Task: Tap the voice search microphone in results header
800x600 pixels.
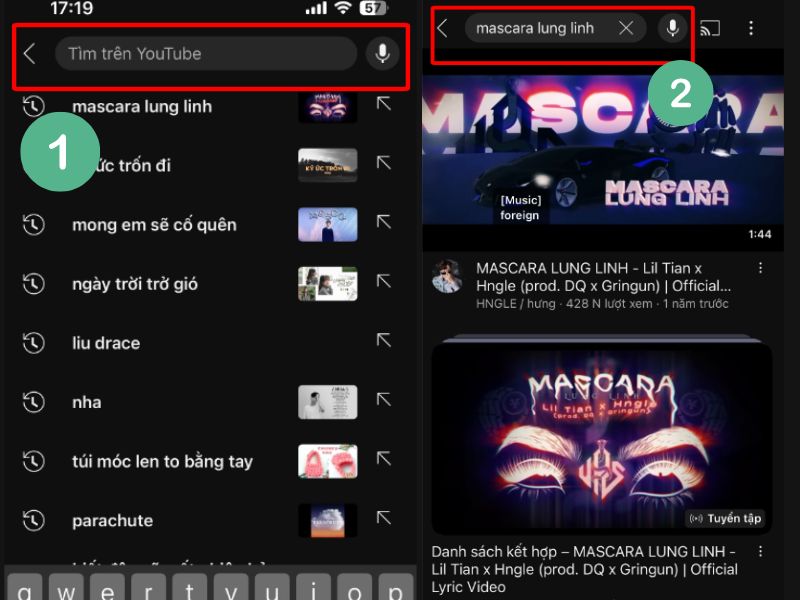Action: tap(673, 28)
